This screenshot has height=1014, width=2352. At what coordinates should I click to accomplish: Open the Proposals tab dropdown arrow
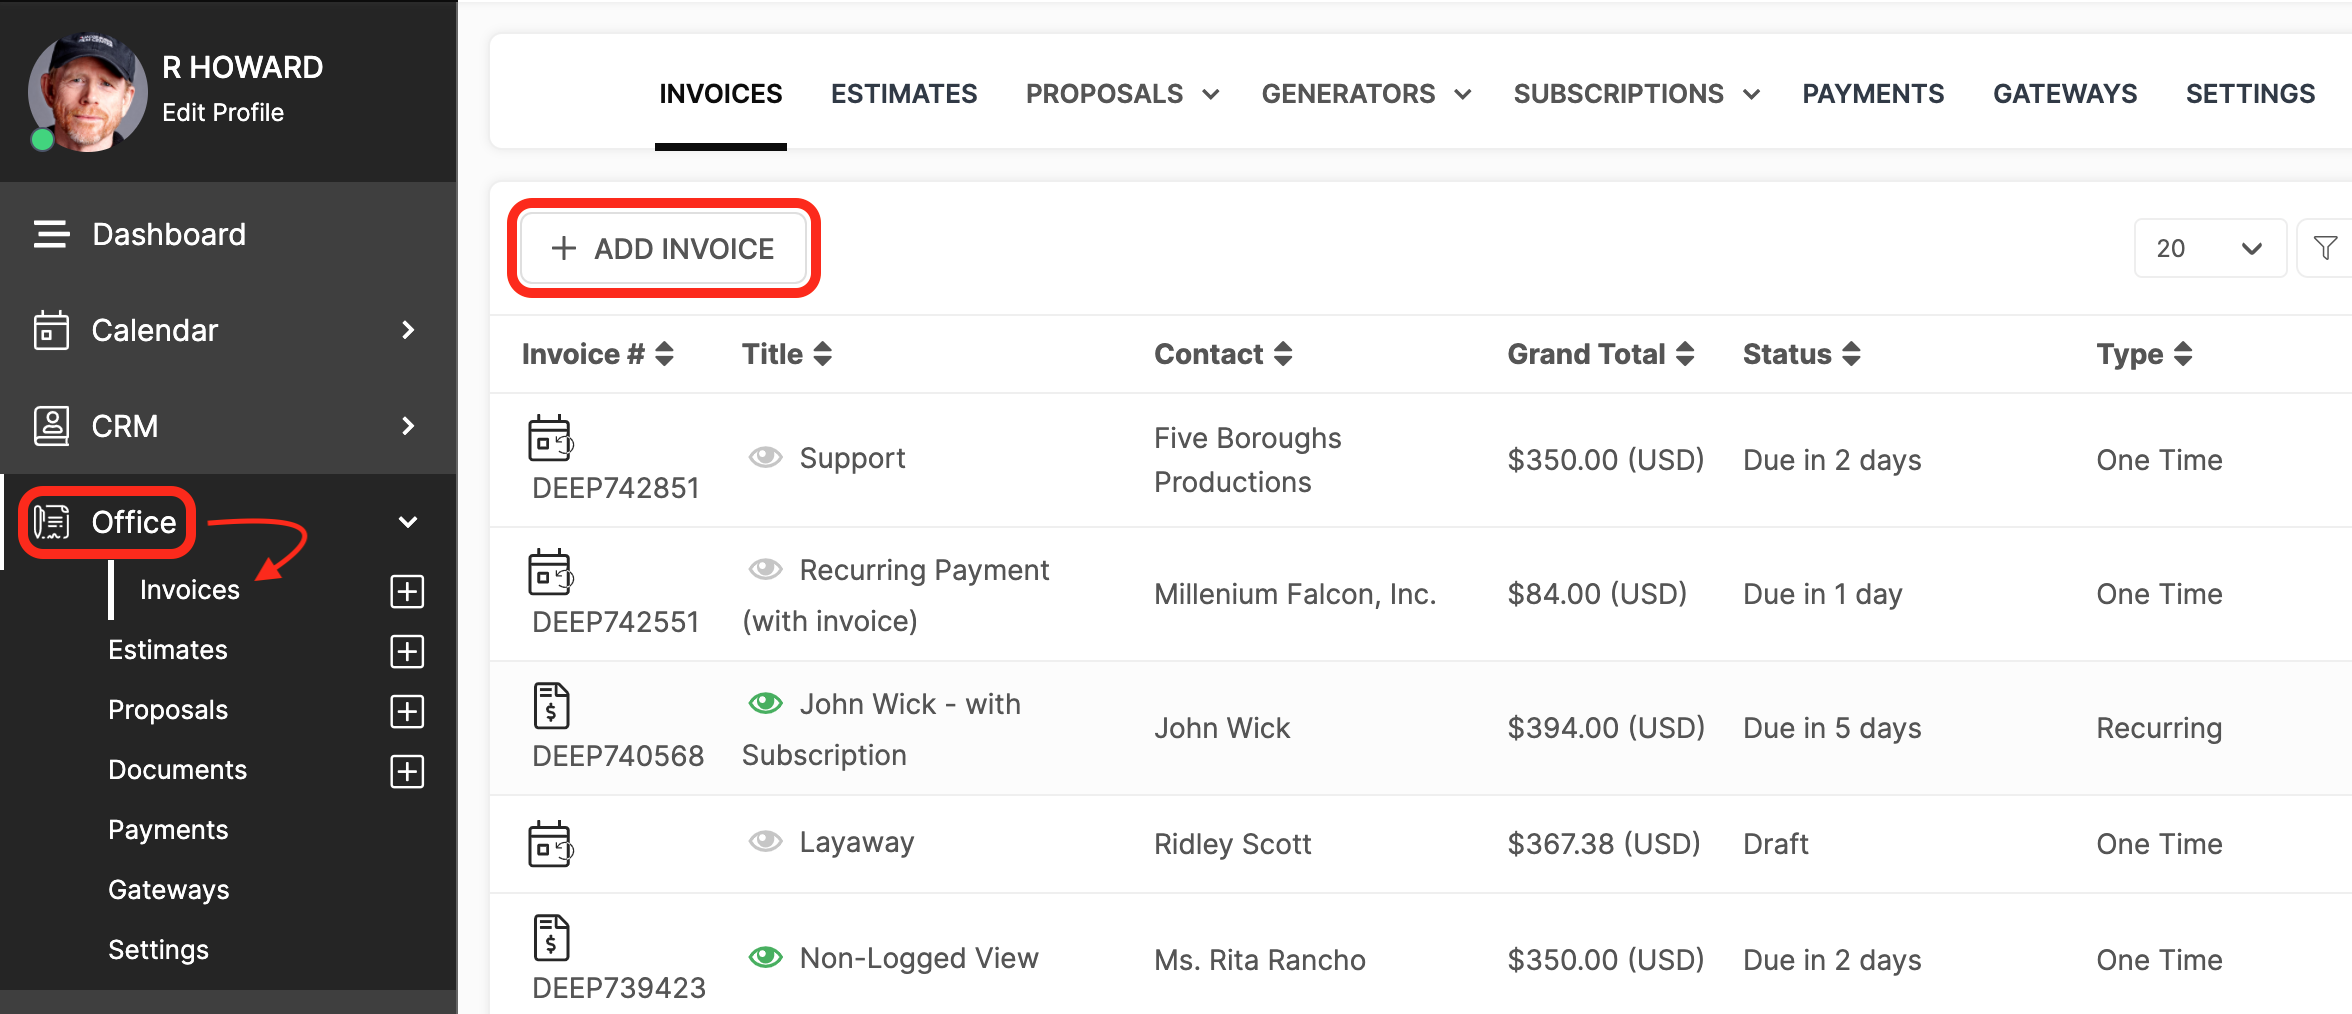coord(1211,94)
